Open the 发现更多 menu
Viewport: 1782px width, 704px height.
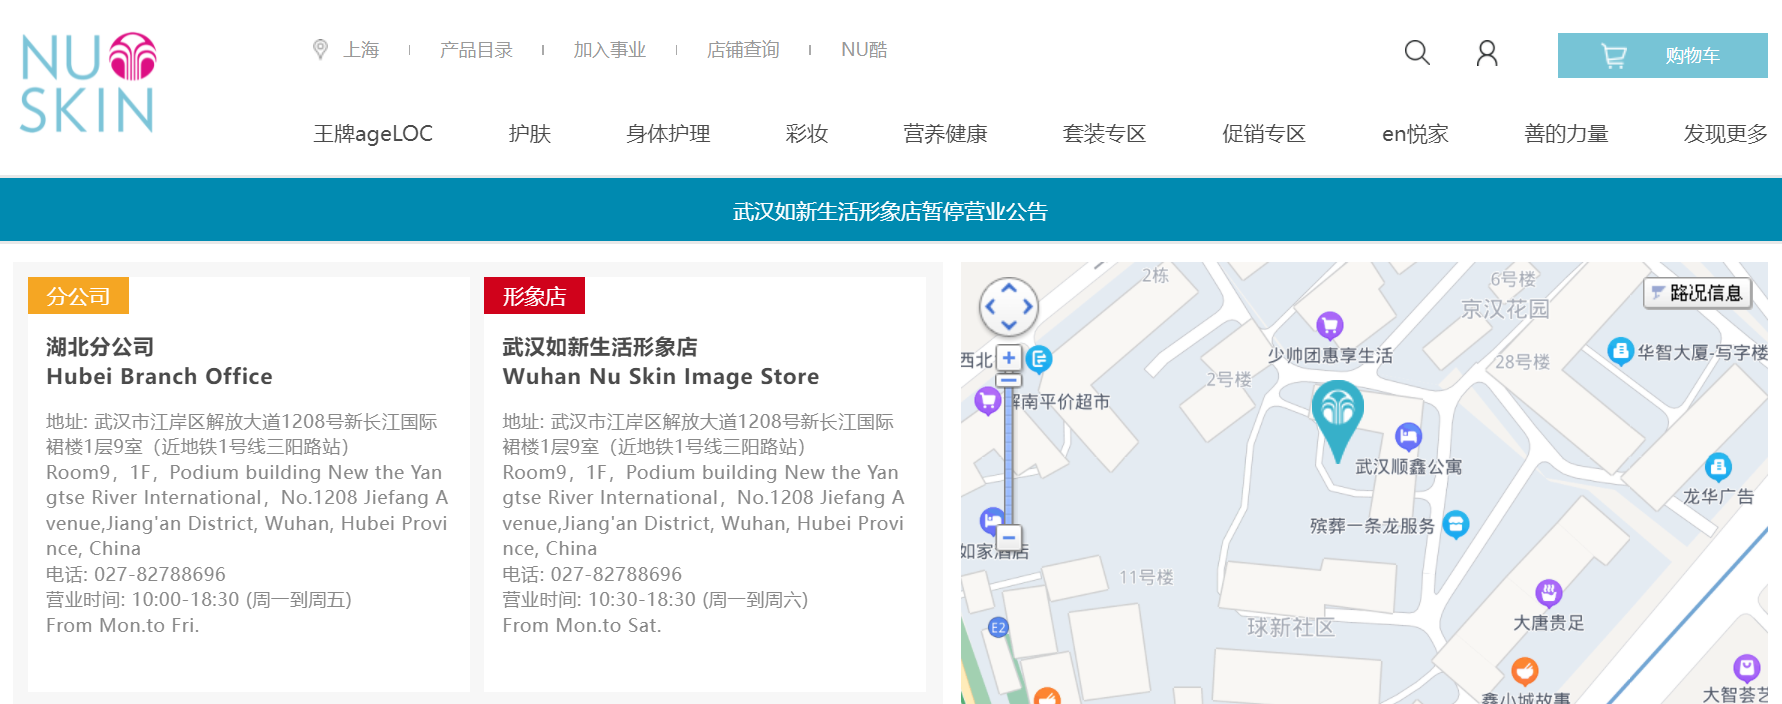[1725, 134]
